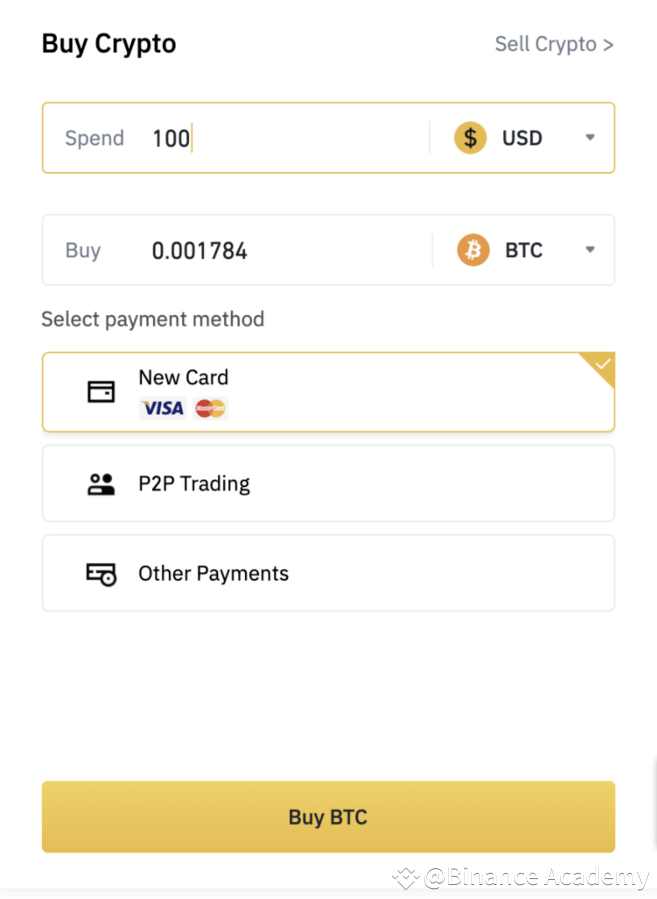Switch to Sell Crypto
This screenshot has height=899, width=657.
point(554,44)
